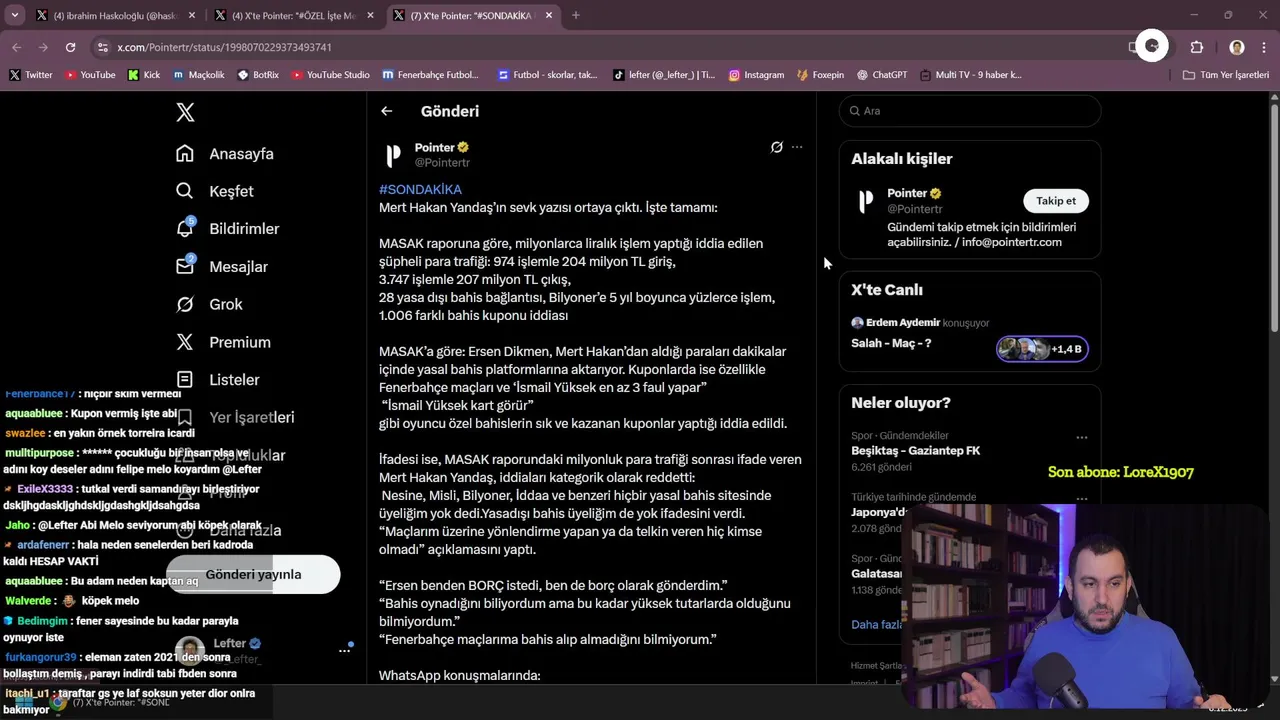Open Chrome three-dot menu
The image size is (1280, 720).
[x=1264, y=47]
